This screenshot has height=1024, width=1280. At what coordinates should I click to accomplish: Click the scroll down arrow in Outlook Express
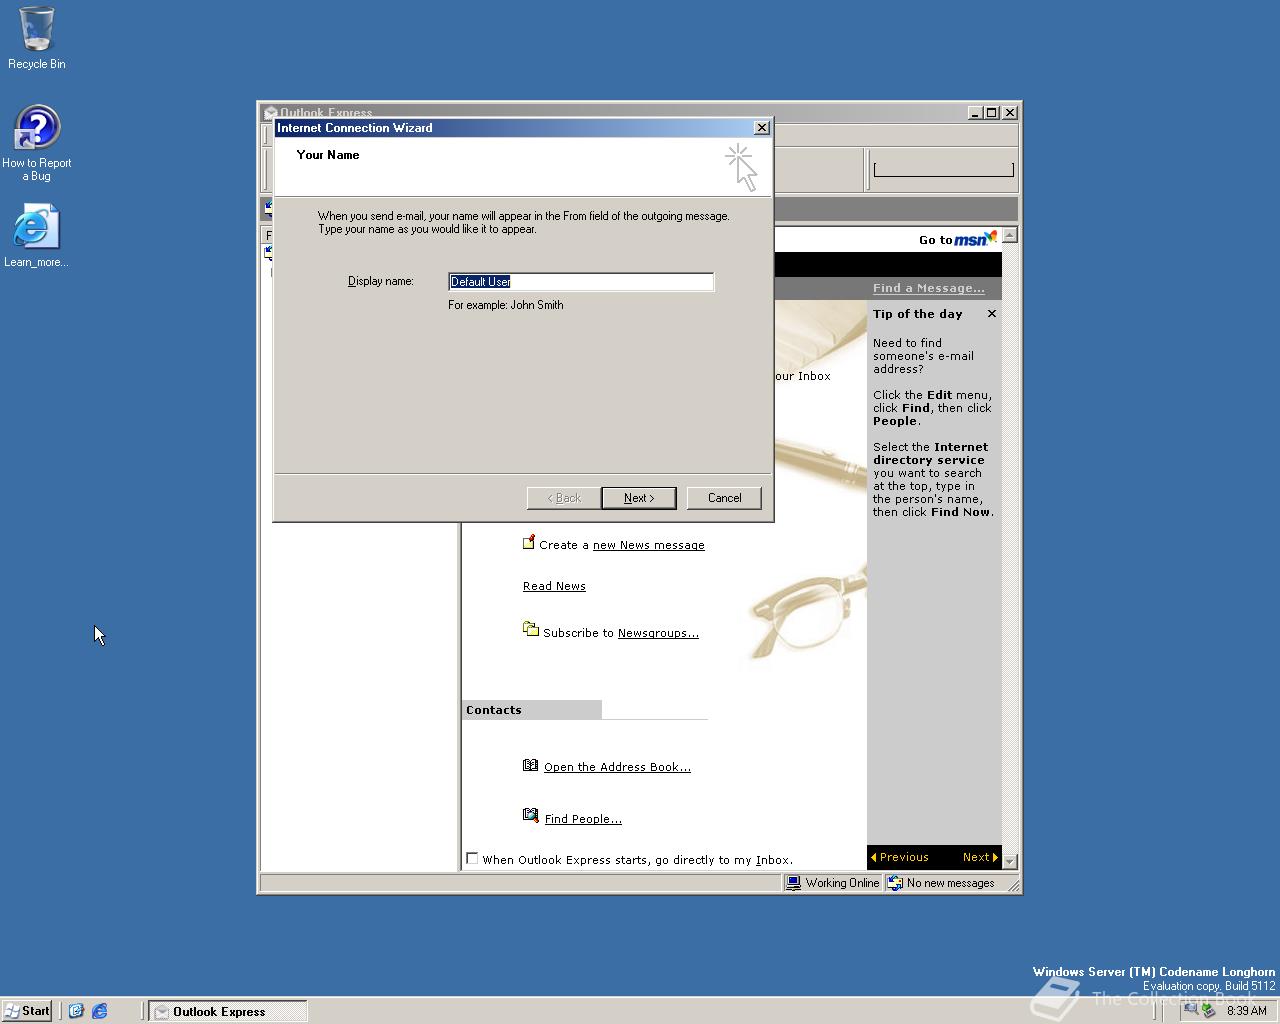click(x=1010, y=861)
